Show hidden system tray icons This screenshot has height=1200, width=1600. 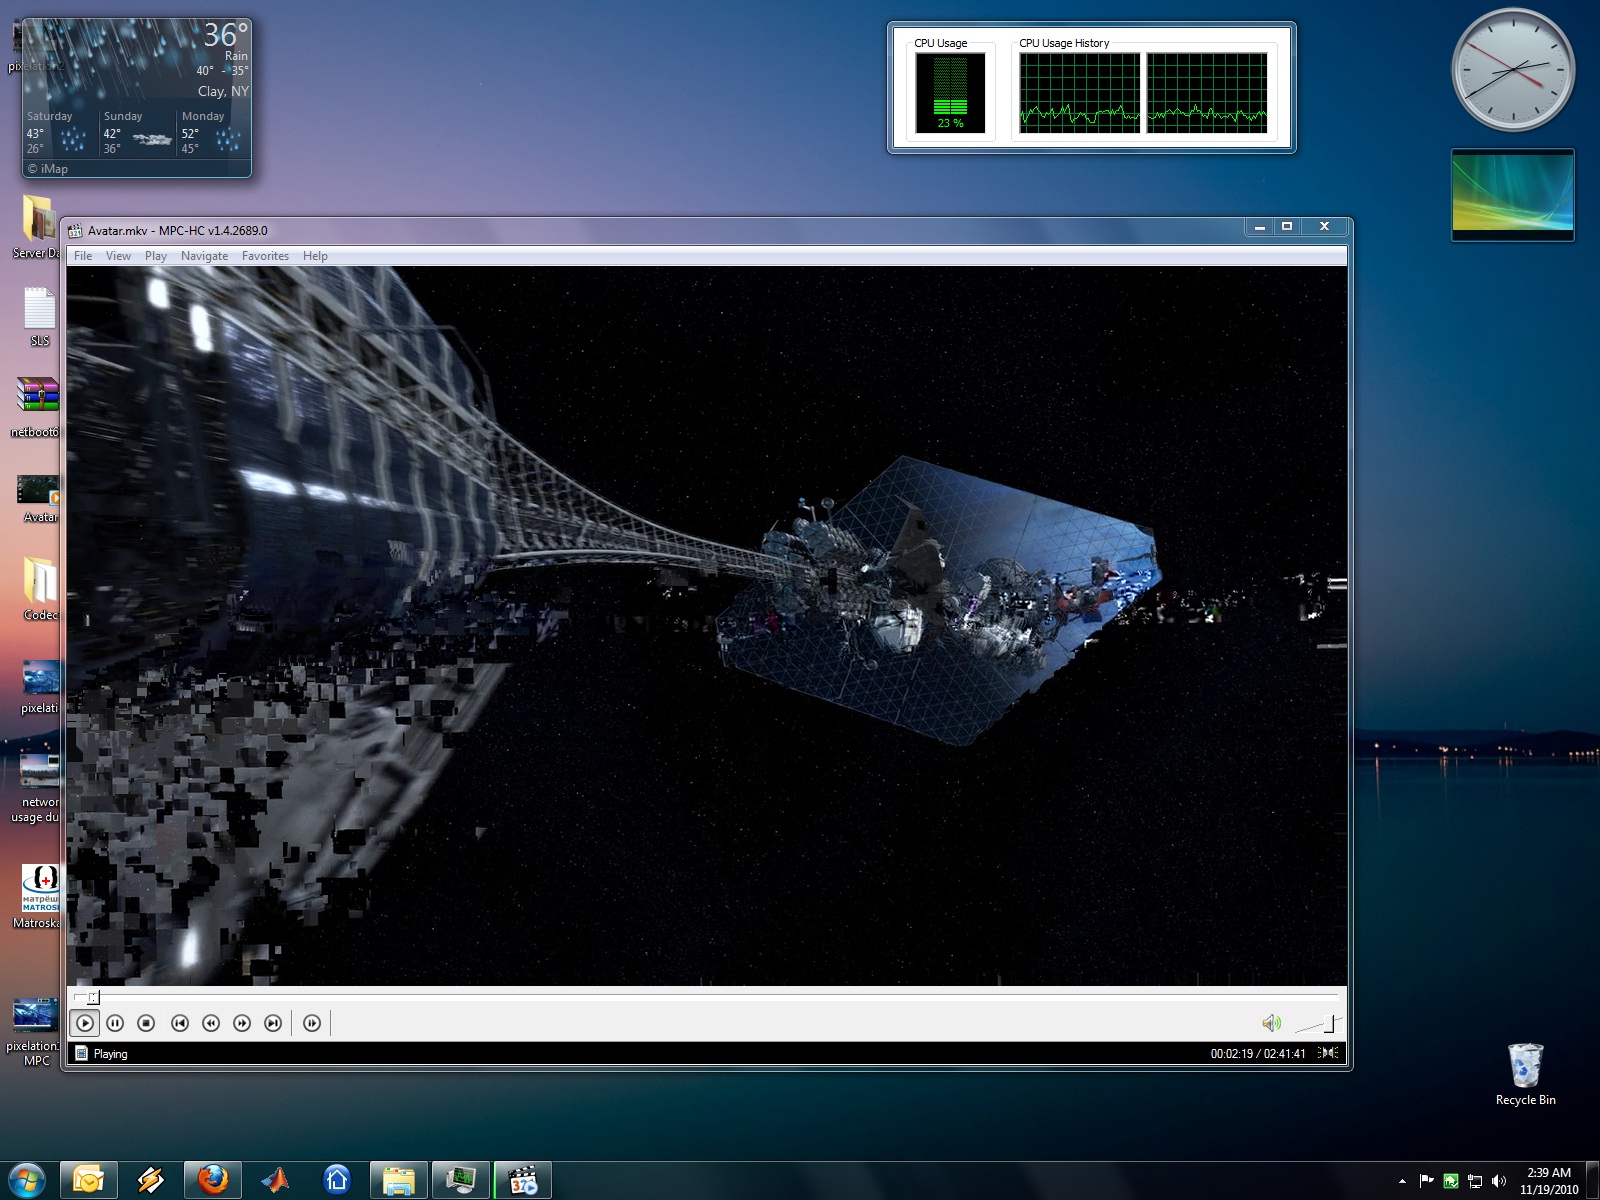pos(1402,1181)
